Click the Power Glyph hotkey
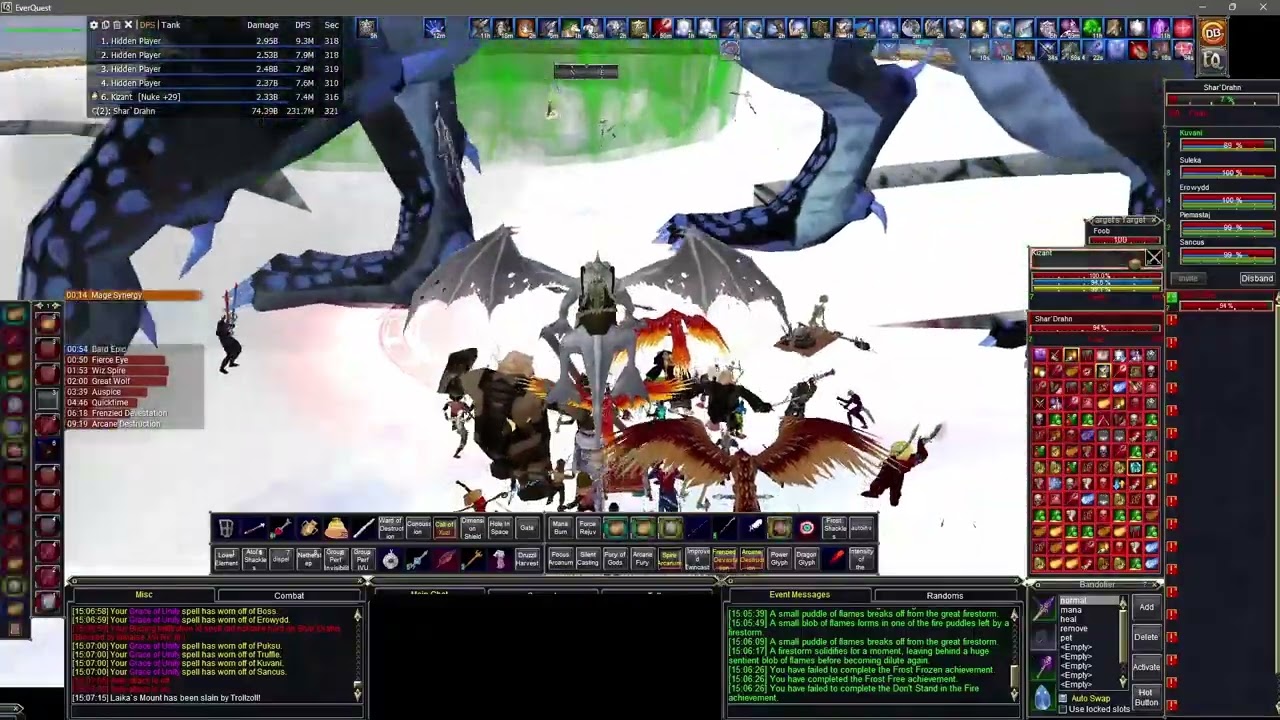Image resolution: width=1280 pixels, height=720 pixels. (x=779, y=559)
